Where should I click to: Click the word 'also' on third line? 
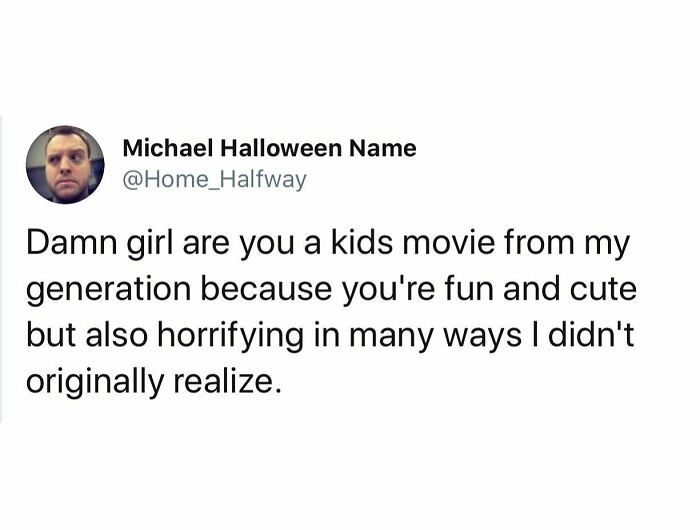(117, 334)
